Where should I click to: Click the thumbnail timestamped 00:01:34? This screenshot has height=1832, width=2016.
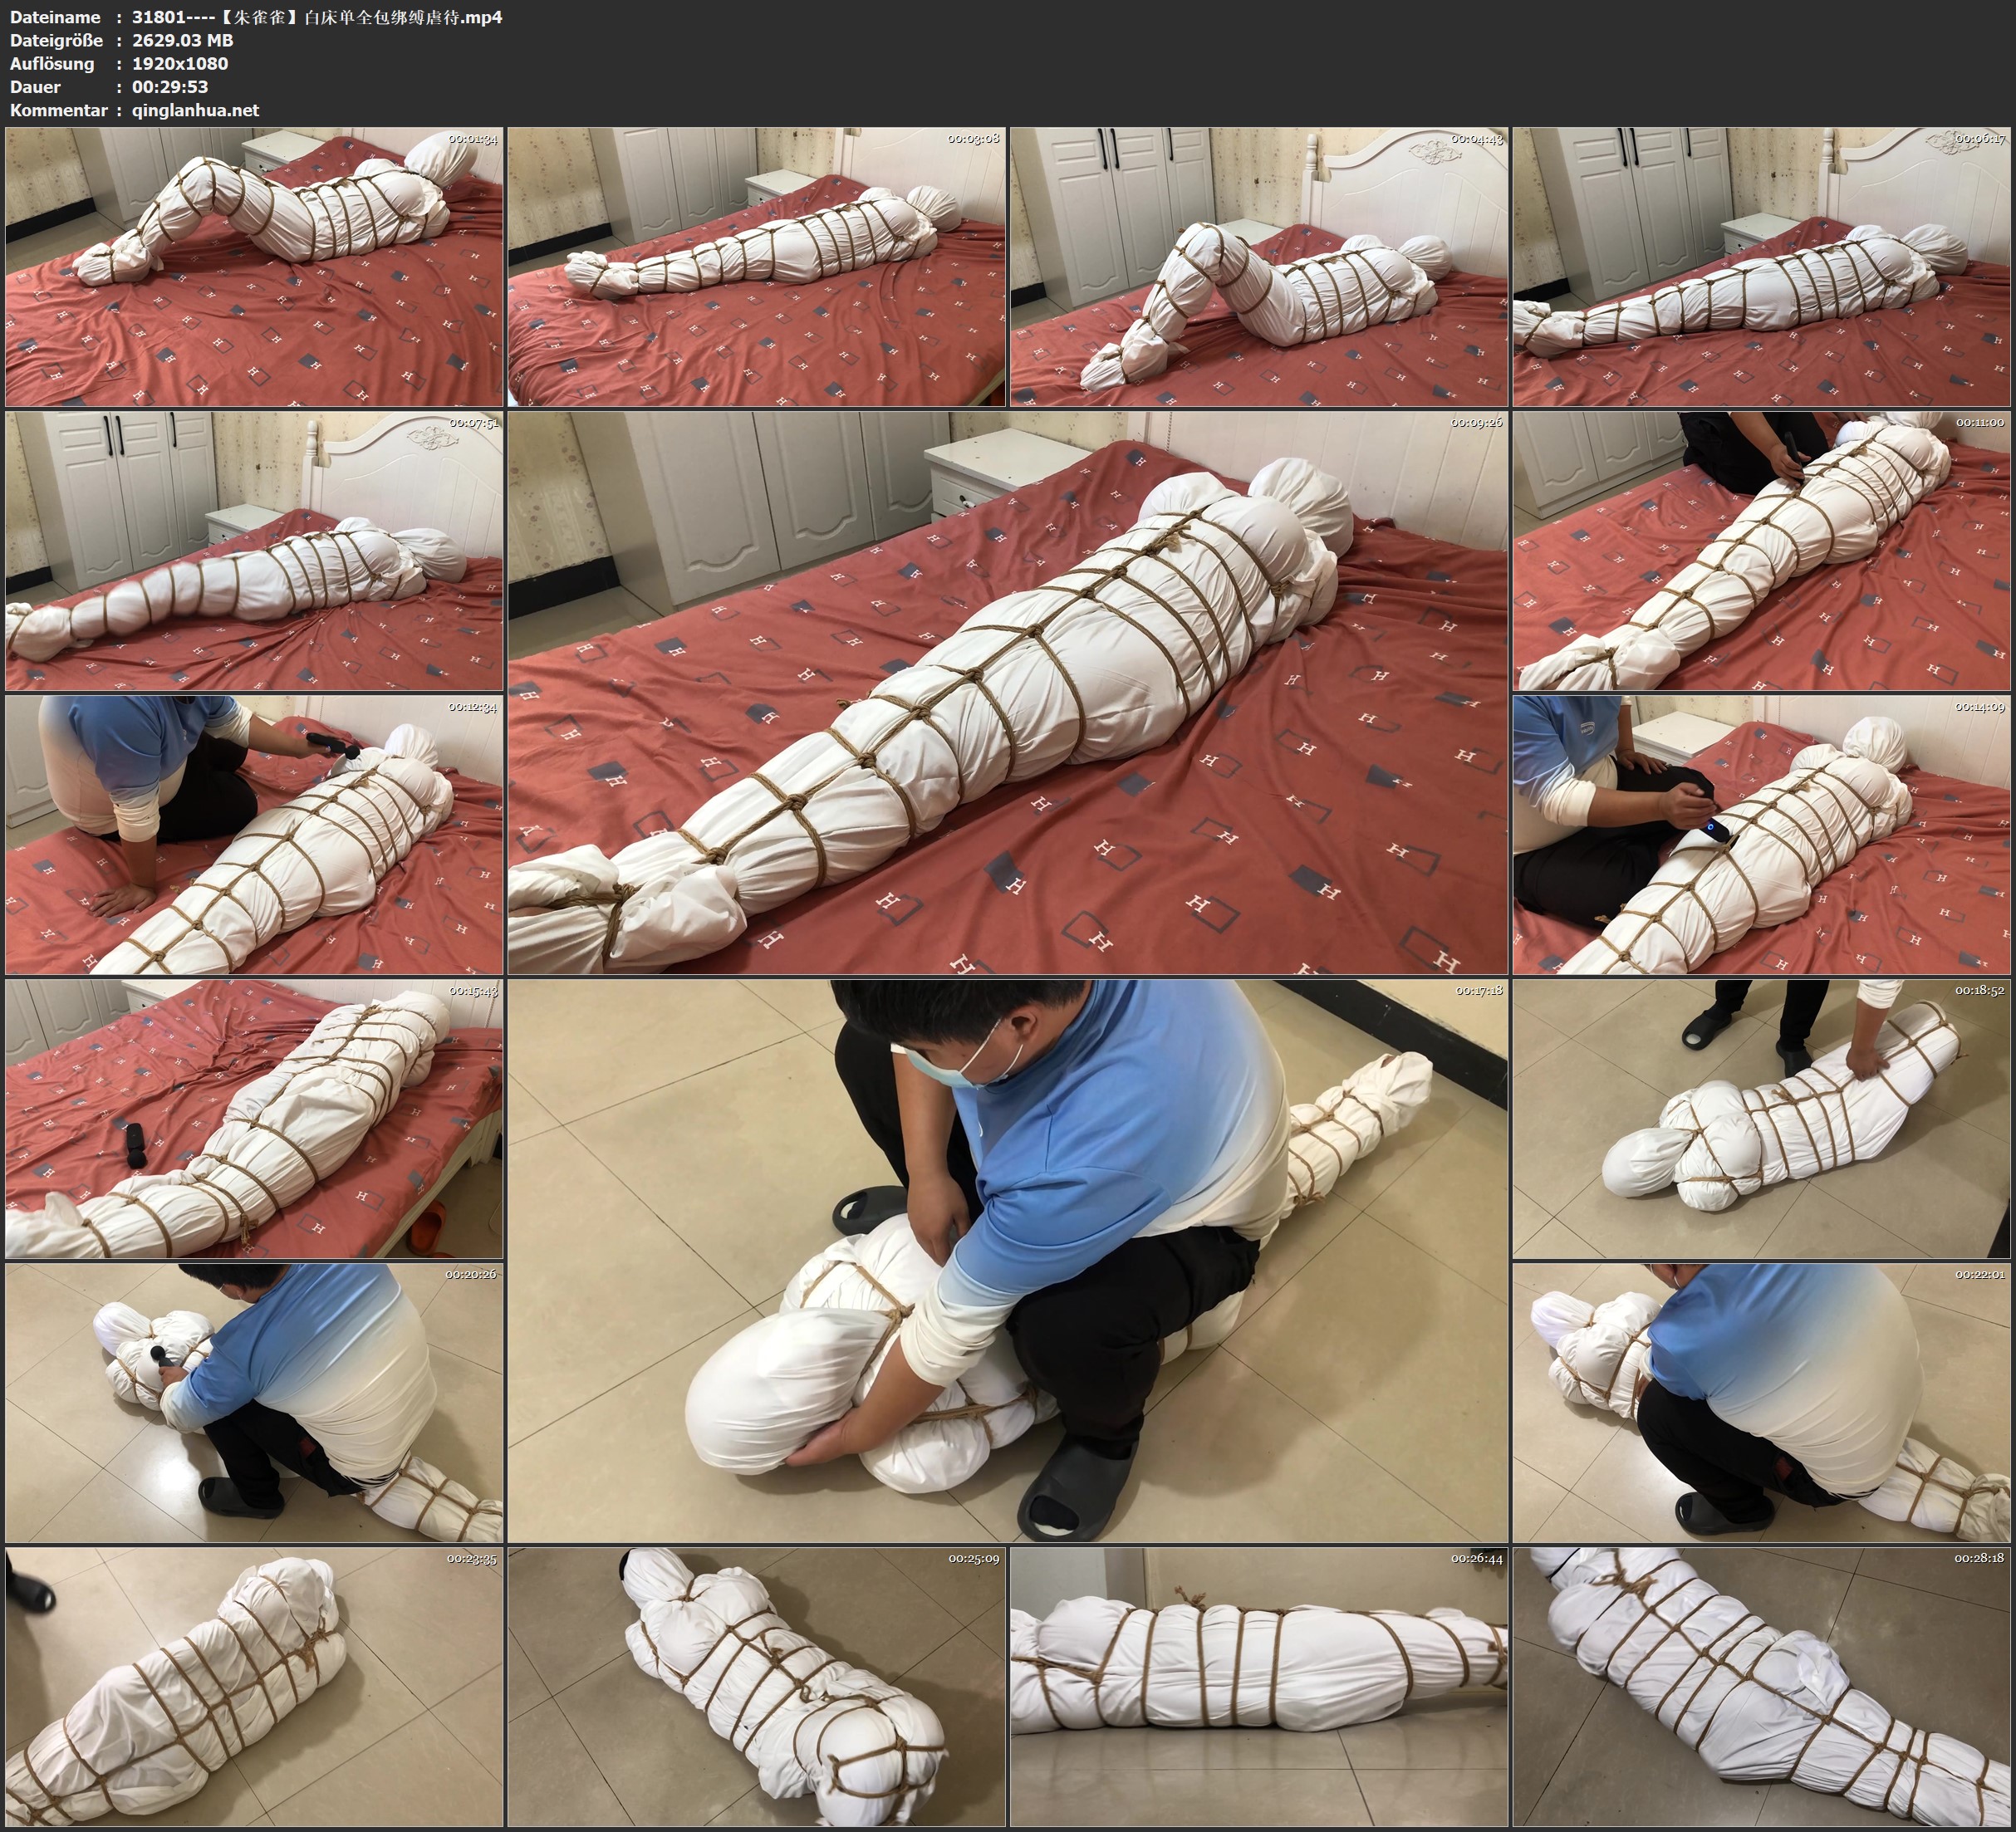click(254, 266)
